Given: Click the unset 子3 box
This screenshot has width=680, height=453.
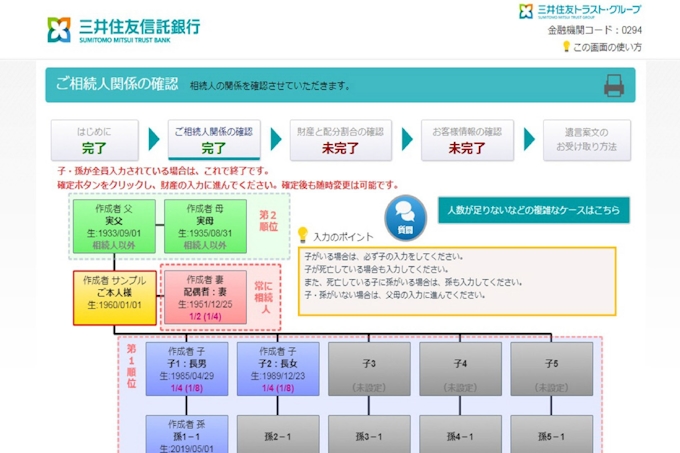Looking at the screenshot, I should [369, 370].
